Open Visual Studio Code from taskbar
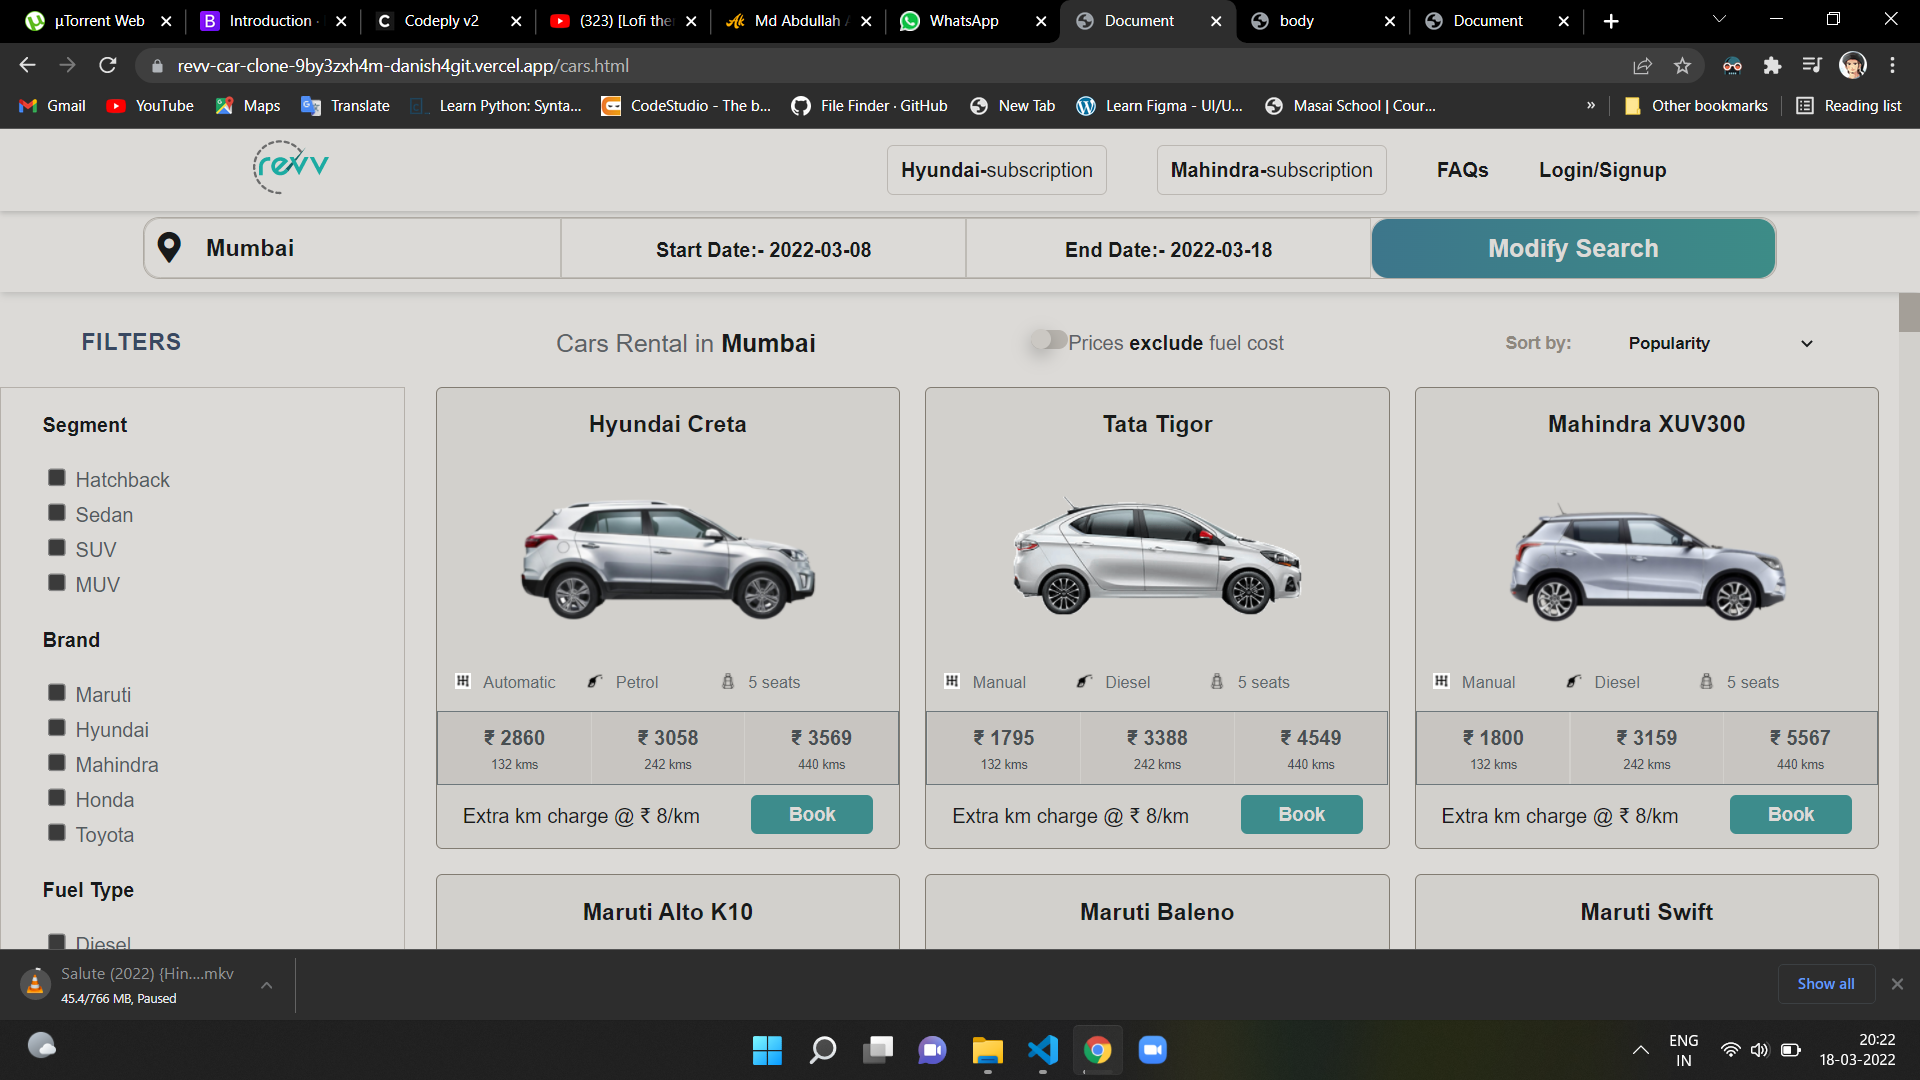Image resolution: width=1920 pixels, height=1080 pixels. click(1042, 1050)
